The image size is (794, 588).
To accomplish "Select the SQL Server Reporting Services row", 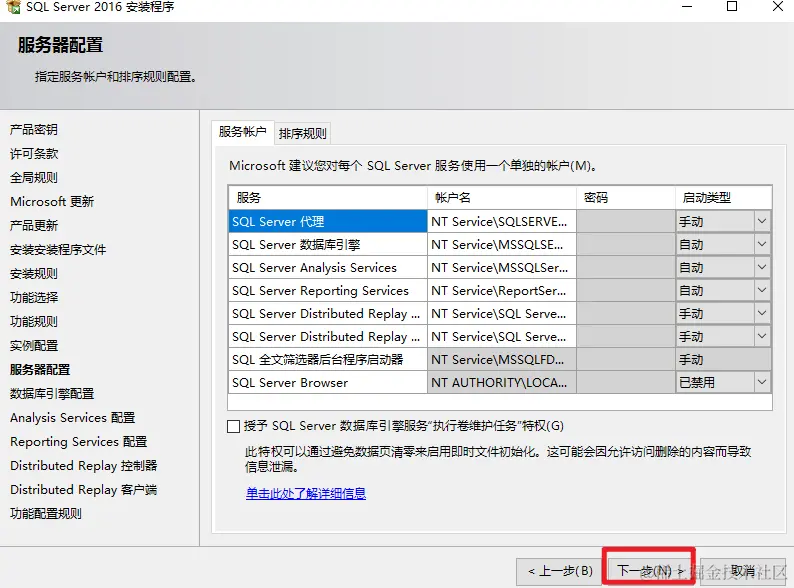I will 328,291.
